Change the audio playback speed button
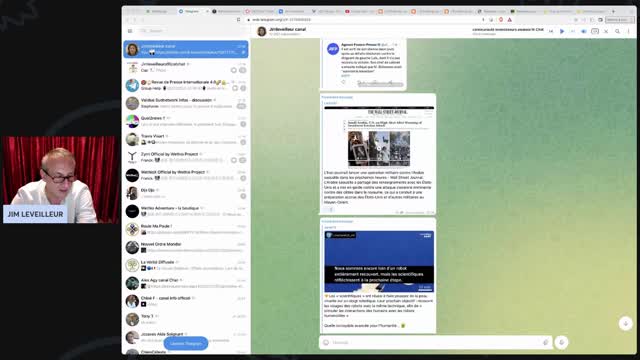640x360 pixels. 595,31
